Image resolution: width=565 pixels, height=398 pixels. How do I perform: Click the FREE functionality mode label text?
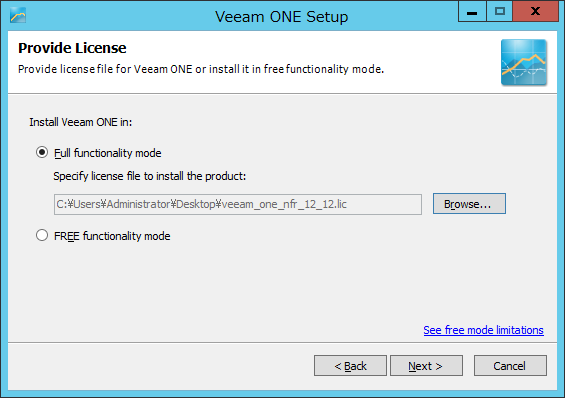[x=112, y=236]
